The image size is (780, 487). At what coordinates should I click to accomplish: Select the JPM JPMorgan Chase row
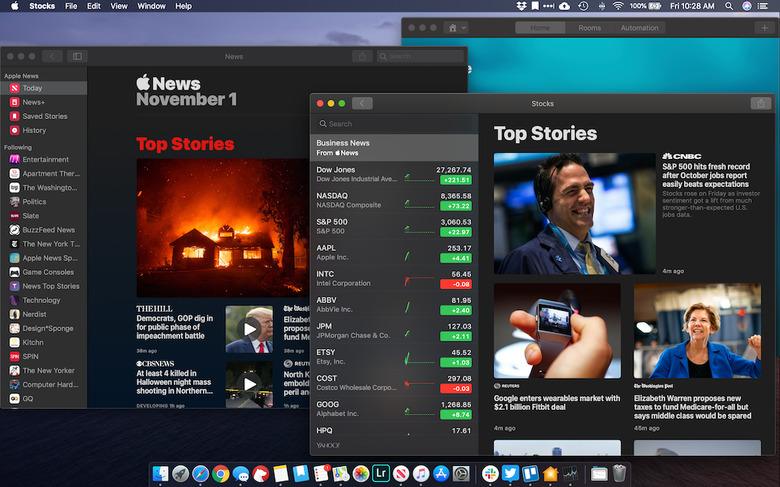point(394,331)
